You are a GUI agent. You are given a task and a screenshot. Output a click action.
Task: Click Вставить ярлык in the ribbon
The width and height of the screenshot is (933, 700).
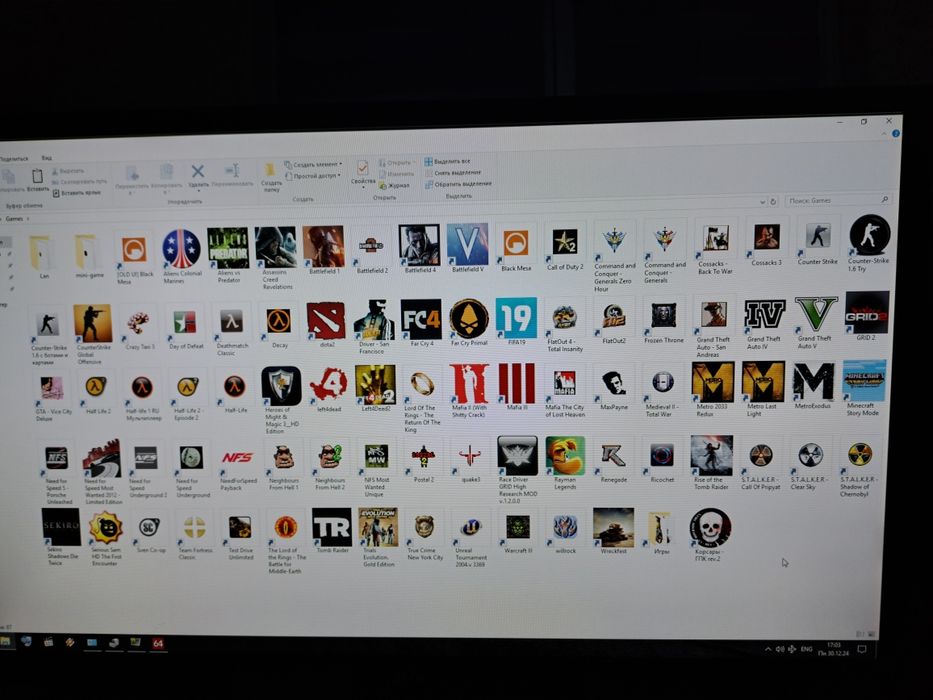[x=77, y=193]
